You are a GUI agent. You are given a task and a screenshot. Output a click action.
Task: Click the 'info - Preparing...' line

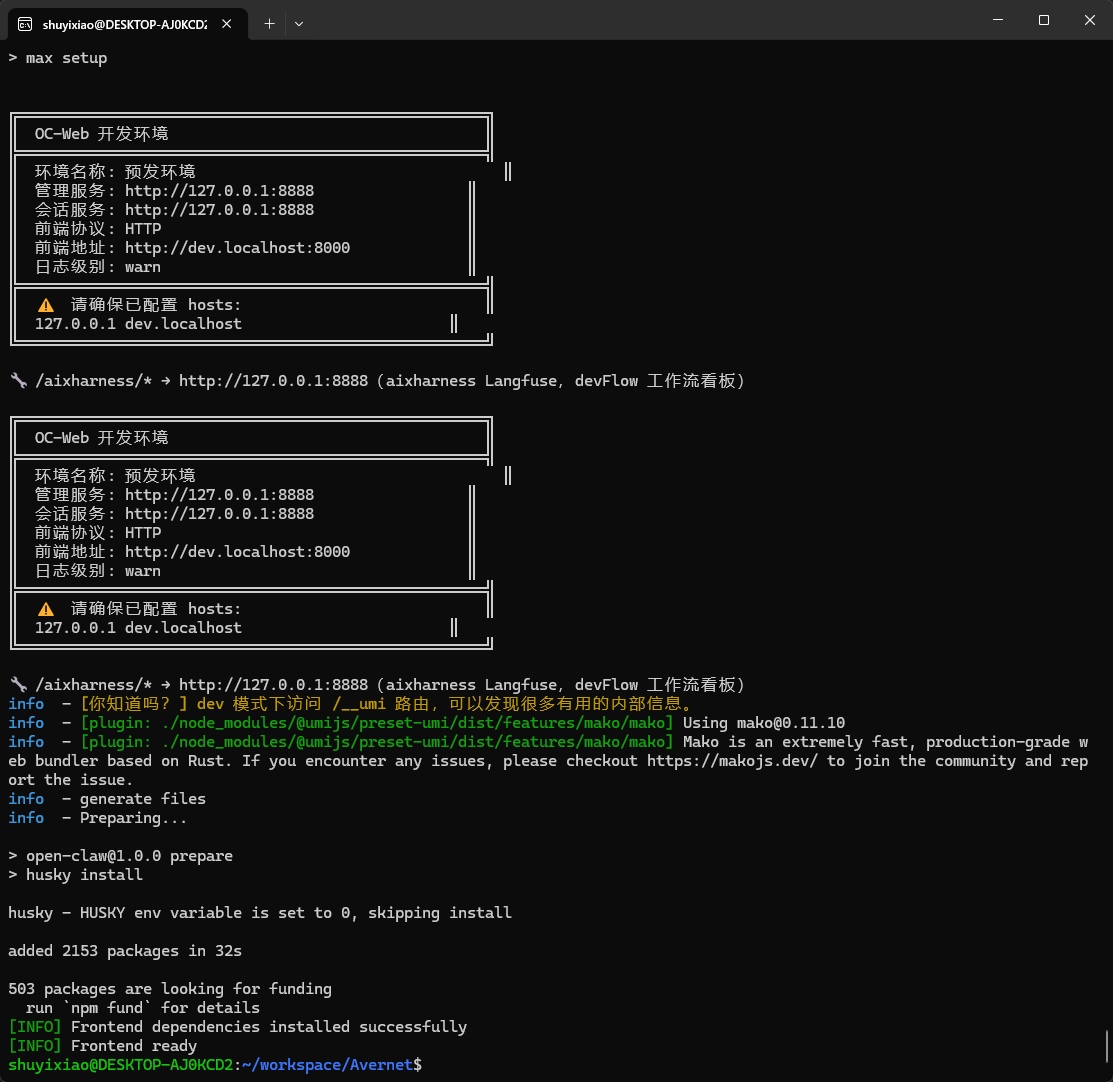pyautogui.click(x=98, y=818)
